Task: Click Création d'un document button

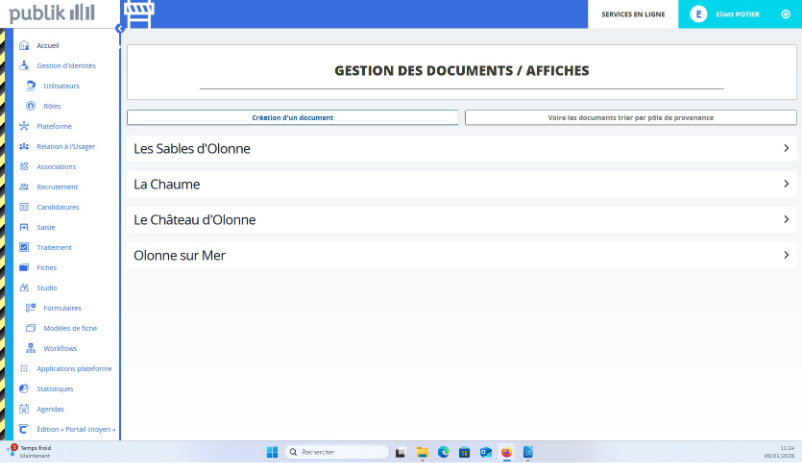Action: coord(293,118)
